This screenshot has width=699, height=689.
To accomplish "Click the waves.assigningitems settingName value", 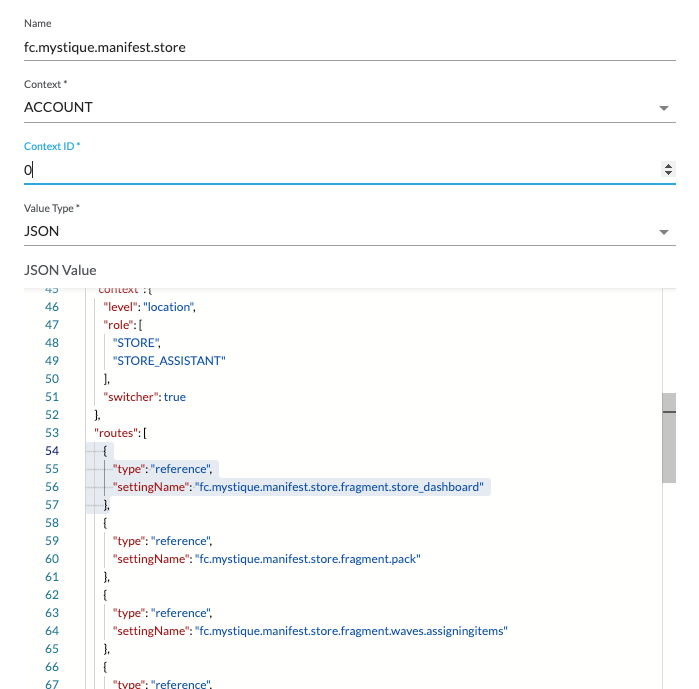I will point(352,631).
